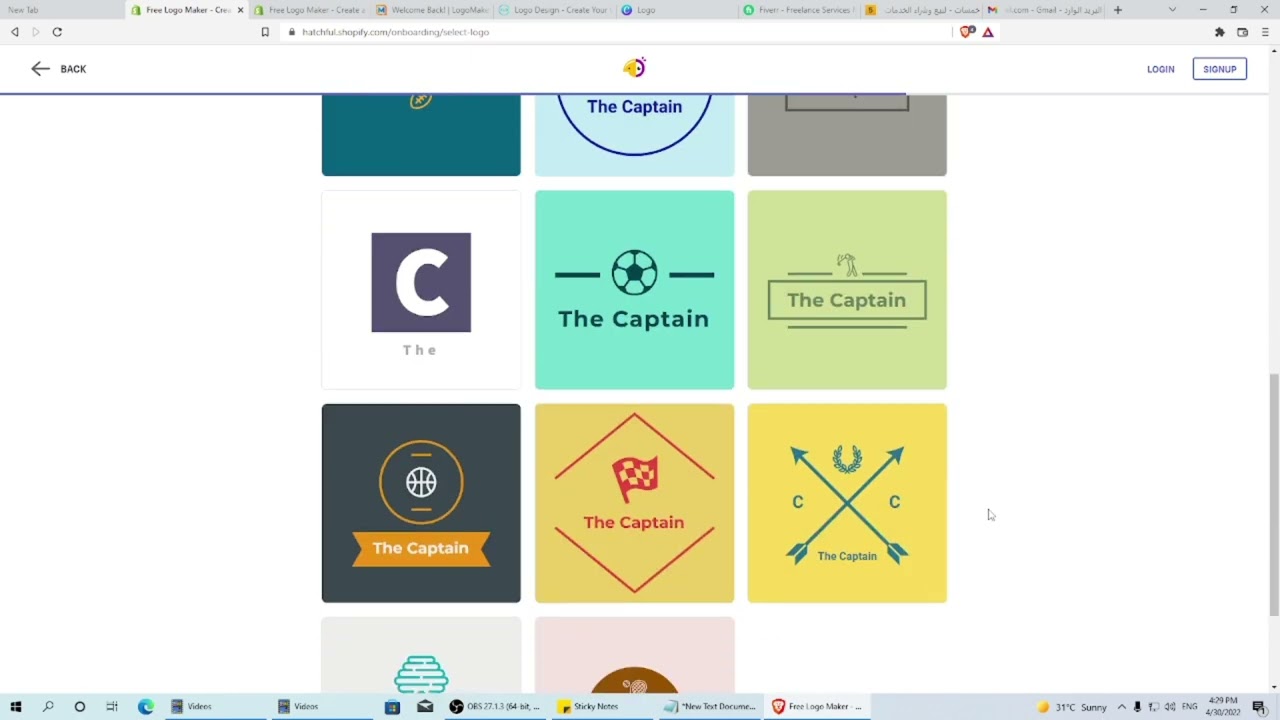
Task: Select the green boxed The Captain logo
Action: [x=847, y=290]
